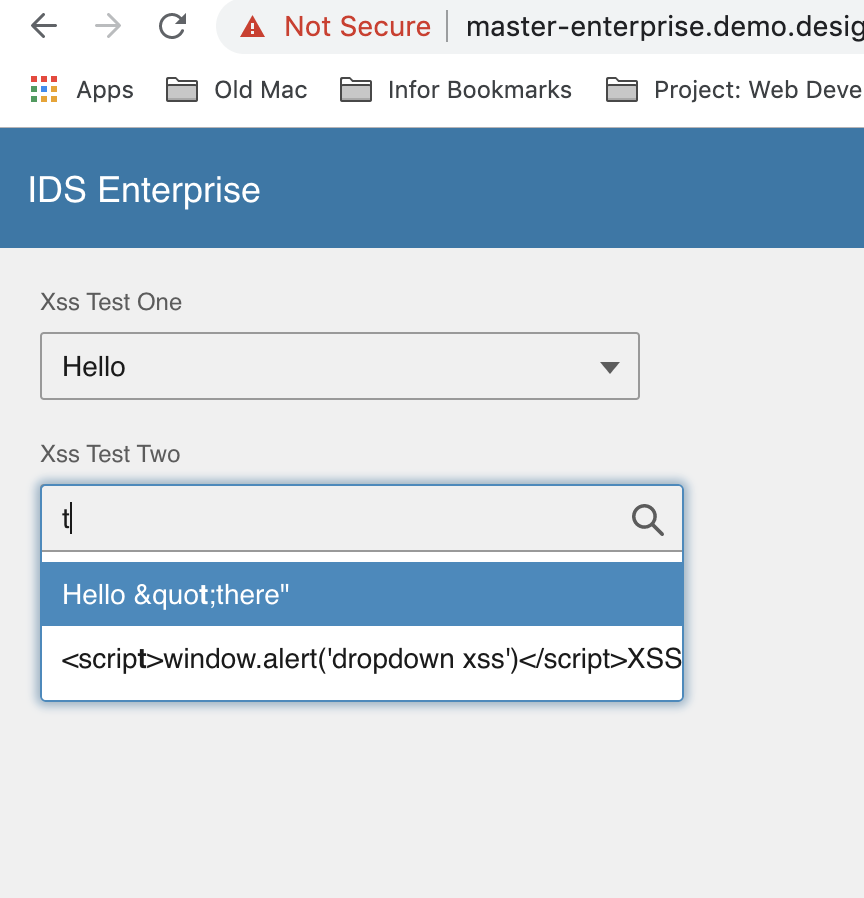The image size is (864, 898).
Task: Select the Hello &quot;there" option
Action: click(362, 594)
